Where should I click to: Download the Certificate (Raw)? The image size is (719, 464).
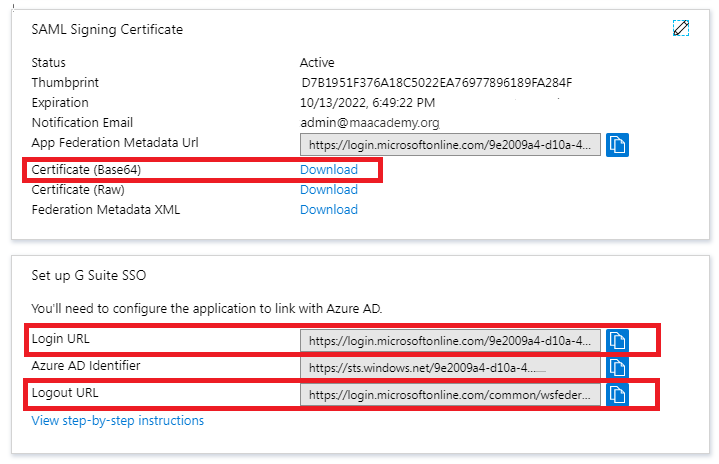329,190
